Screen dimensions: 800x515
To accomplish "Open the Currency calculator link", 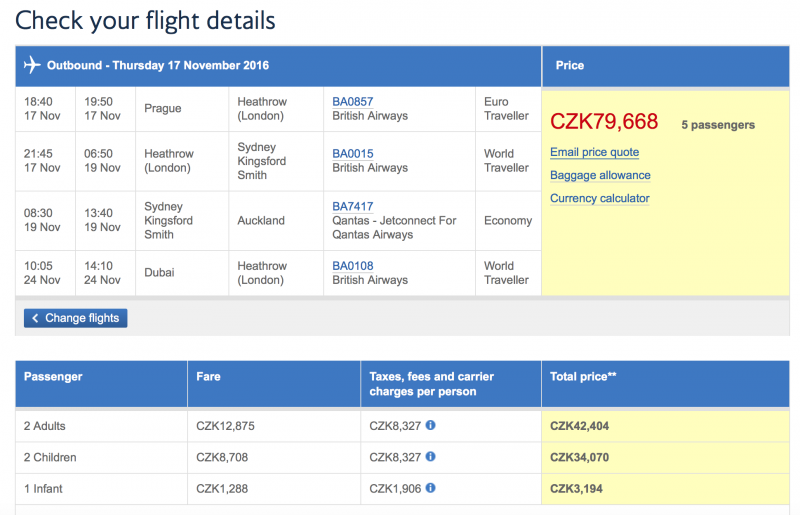I will tap(599, 198).
